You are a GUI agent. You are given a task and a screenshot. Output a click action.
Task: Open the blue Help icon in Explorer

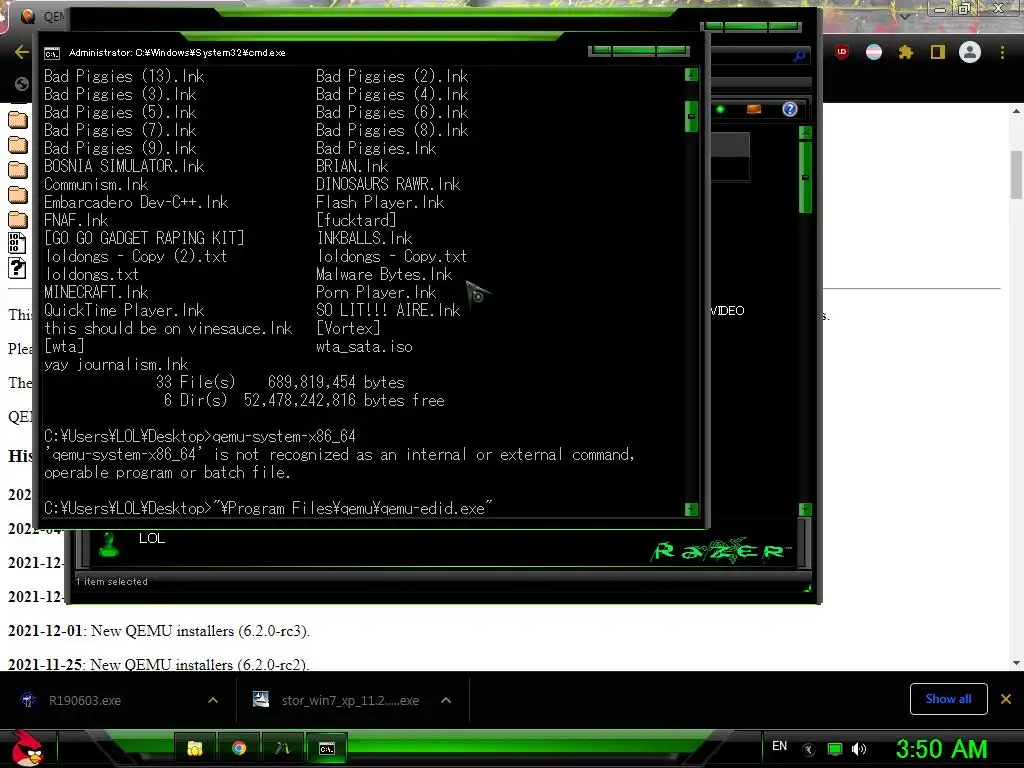[790, 109]
